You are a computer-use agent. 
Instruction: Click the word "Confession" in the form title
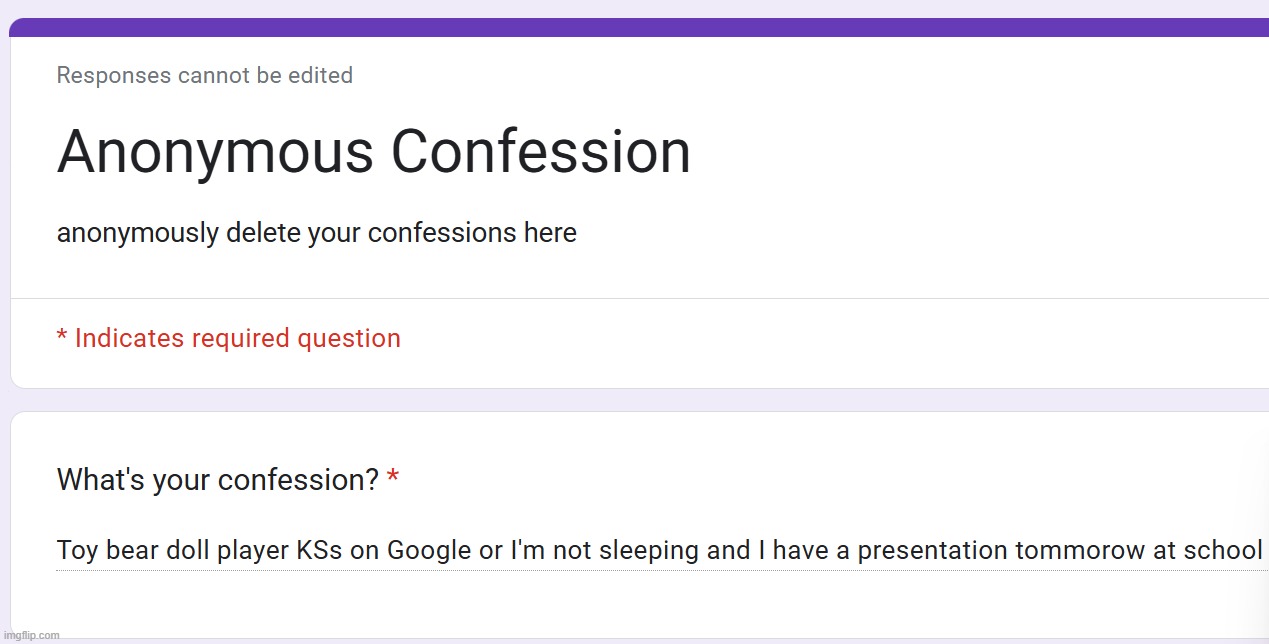[540, 153]
